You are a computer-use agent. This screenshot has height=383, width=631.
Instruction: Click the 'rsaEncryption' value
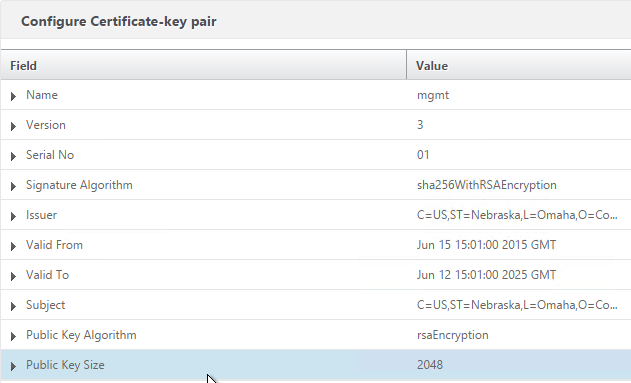click(453, 335)
